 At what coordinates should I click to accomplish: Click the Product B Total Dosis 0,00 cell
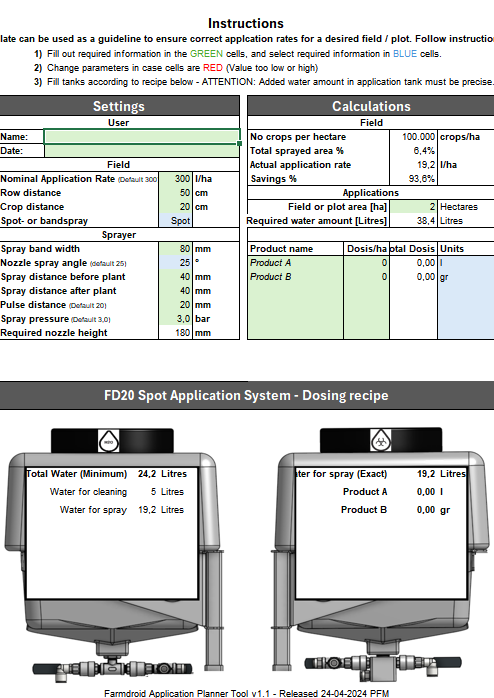click(x=413, y=277)
